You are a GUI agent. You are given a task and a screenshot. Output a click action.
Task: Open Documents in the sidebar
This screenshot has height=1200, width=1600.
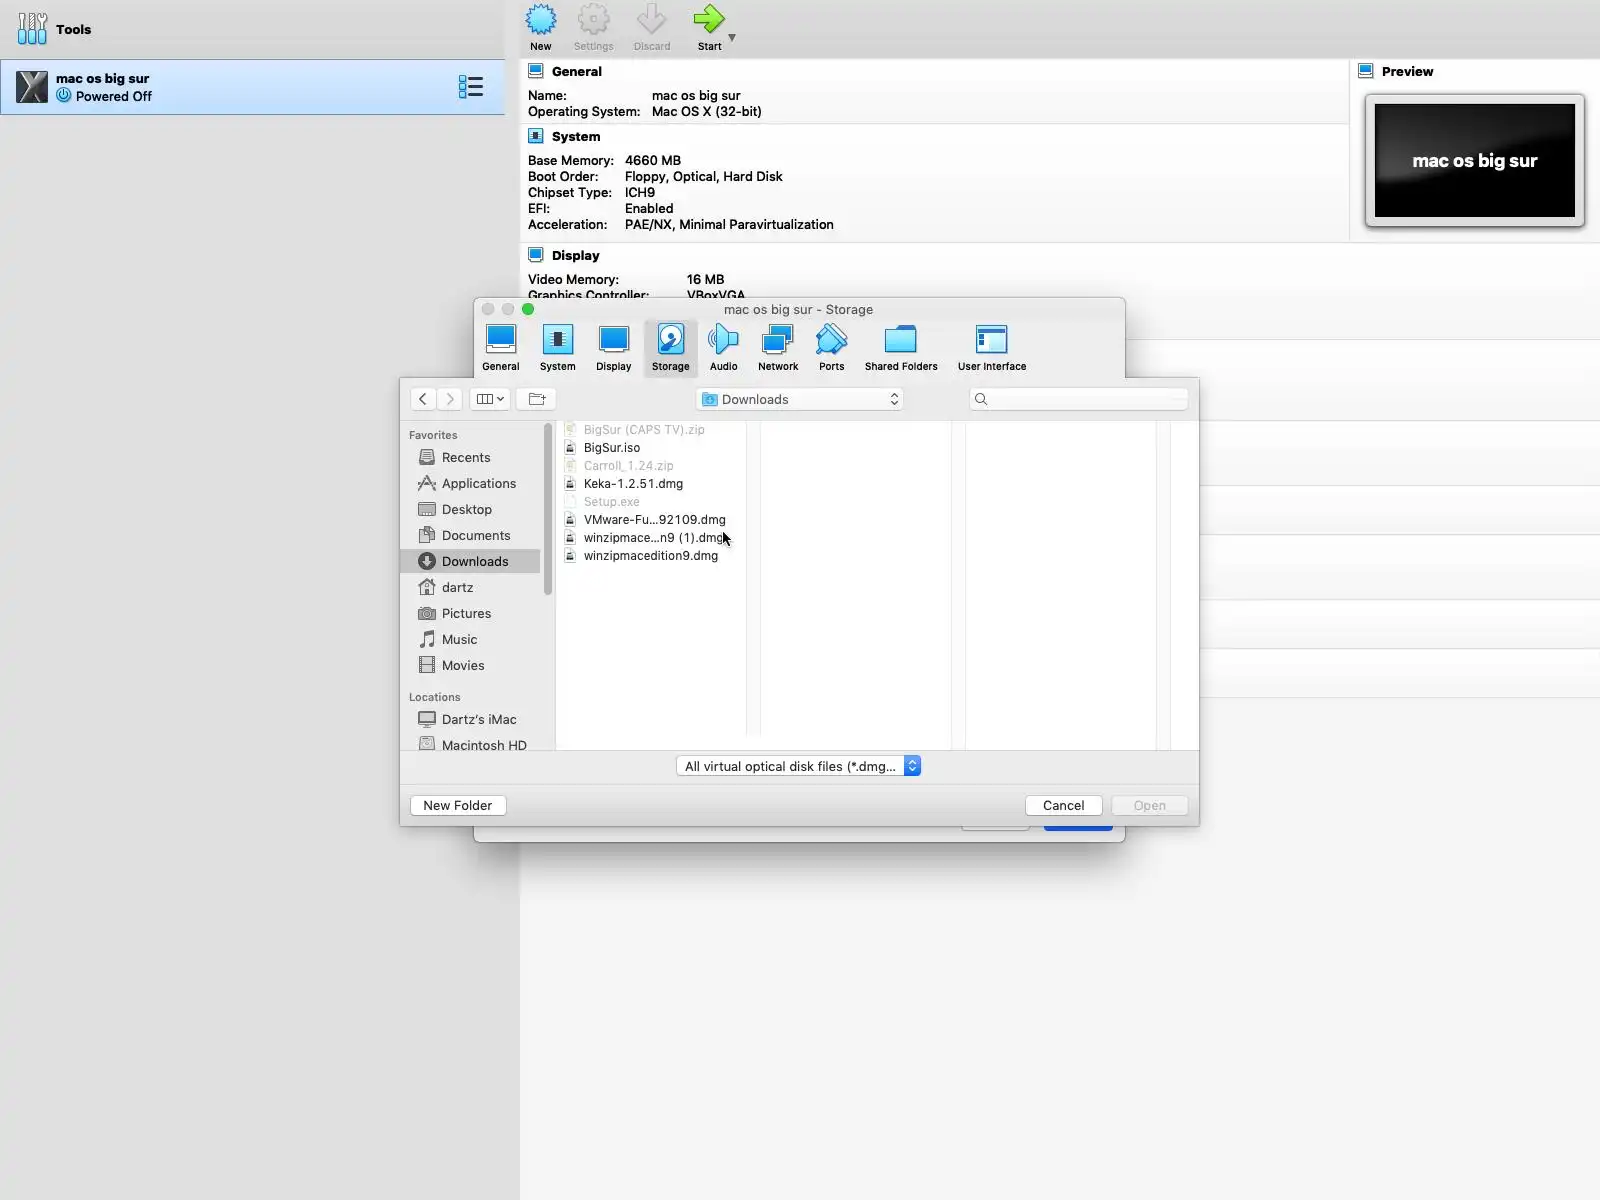[x=470, y=535]
